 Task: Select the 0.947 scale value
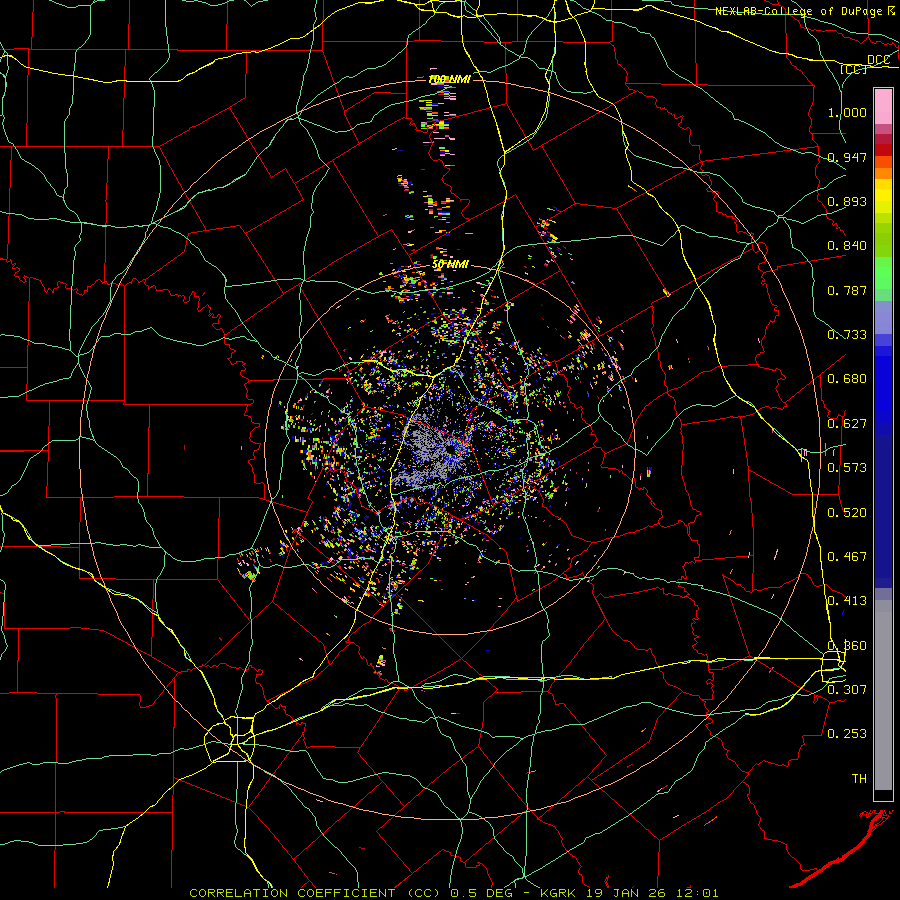click(847, 157)
